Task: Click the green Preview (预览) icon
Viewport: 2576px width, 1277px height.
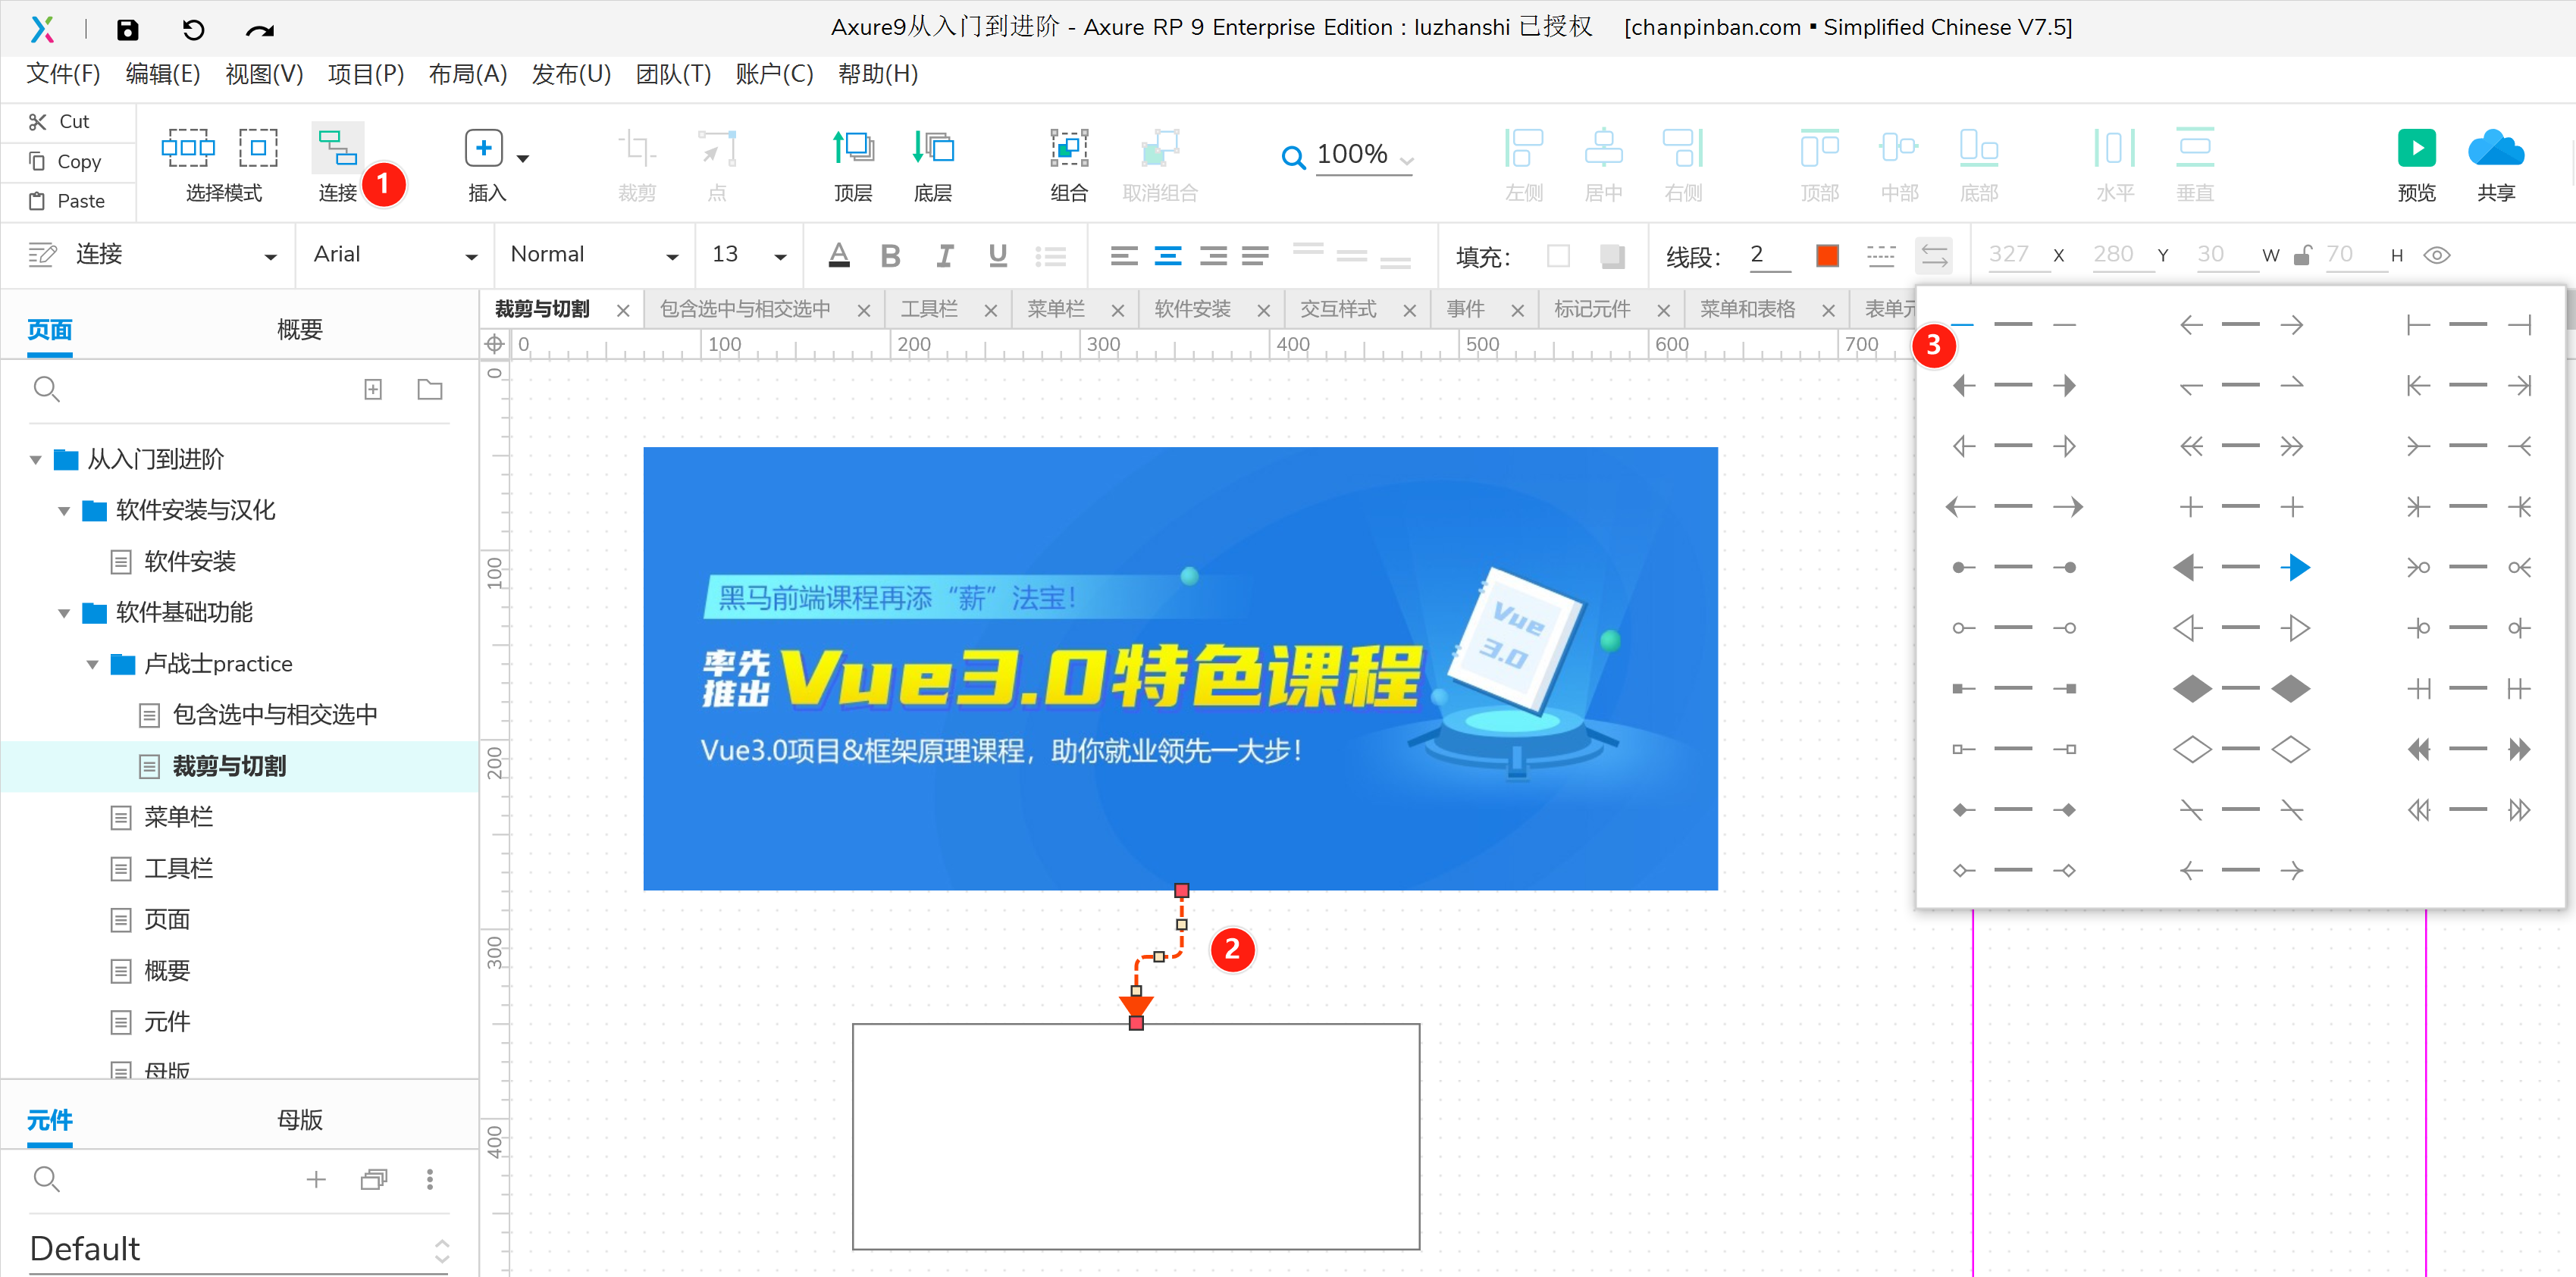Action: [2416, 149]
